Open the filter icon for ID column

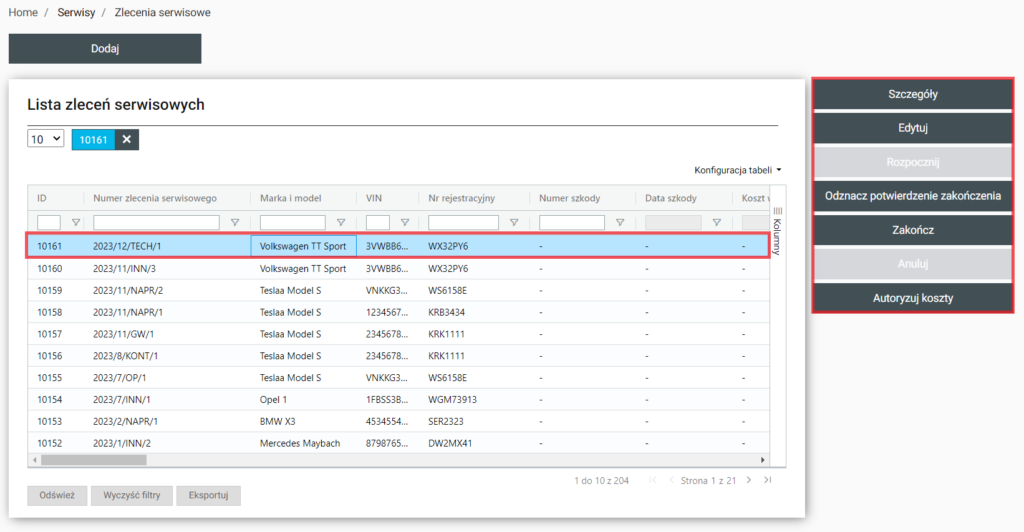75,223
